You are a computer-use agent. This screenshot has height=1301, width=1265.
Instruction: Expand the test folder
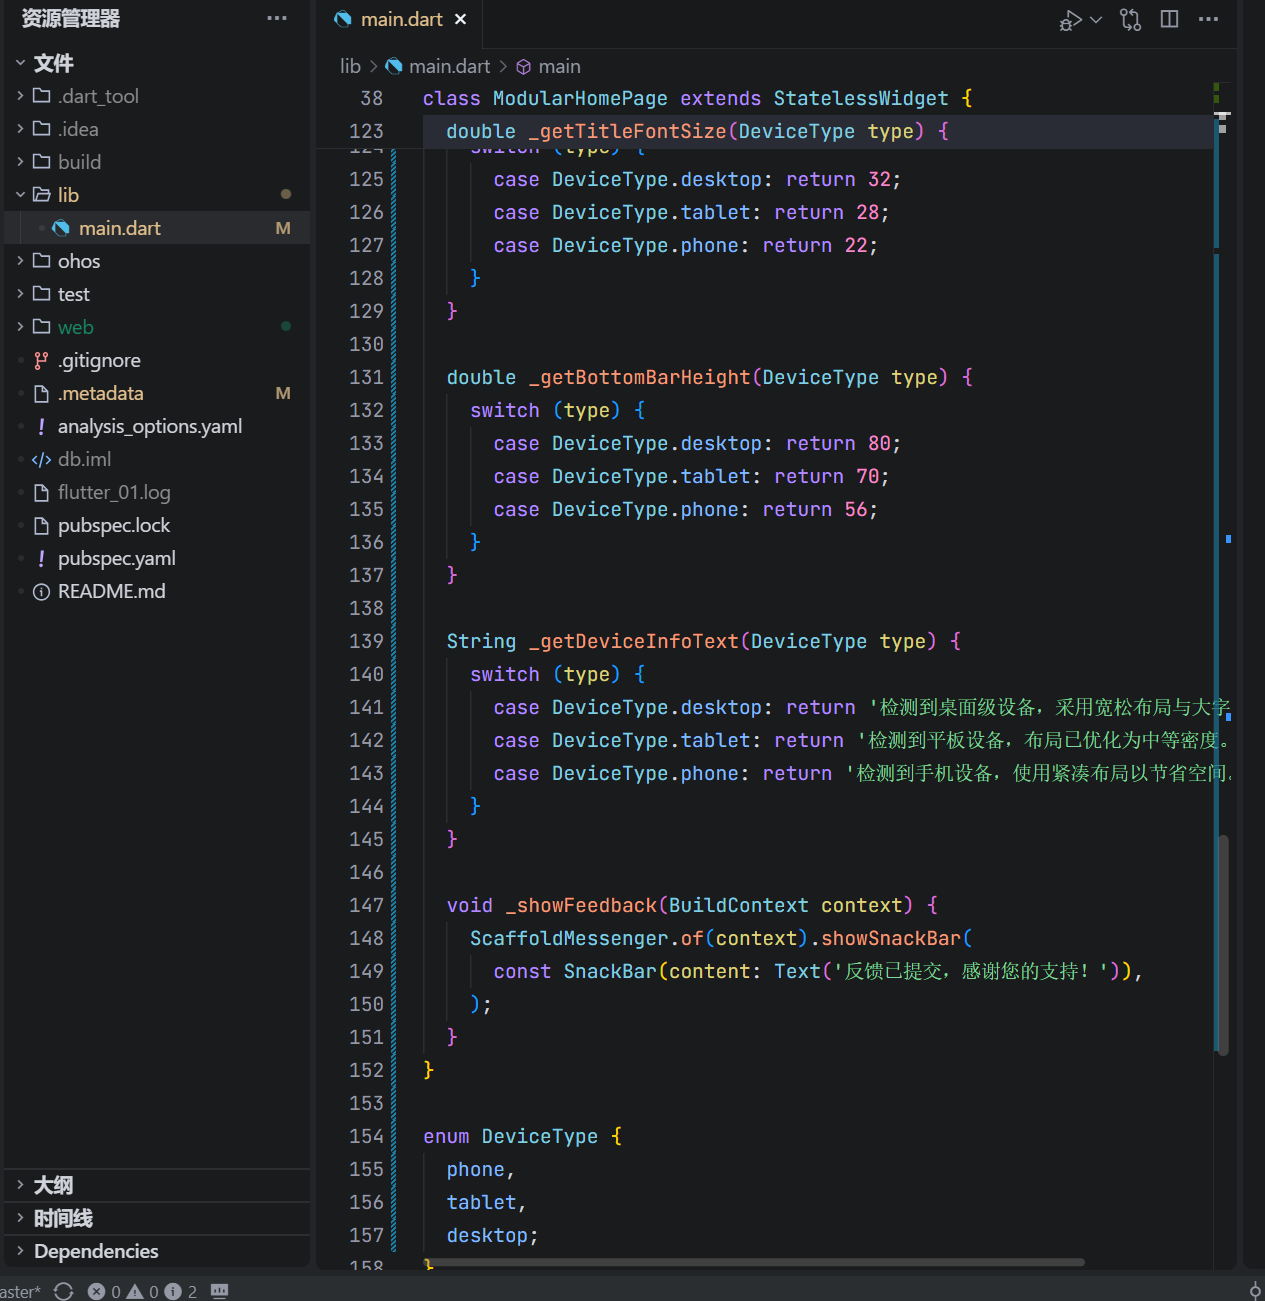(157, 294)
